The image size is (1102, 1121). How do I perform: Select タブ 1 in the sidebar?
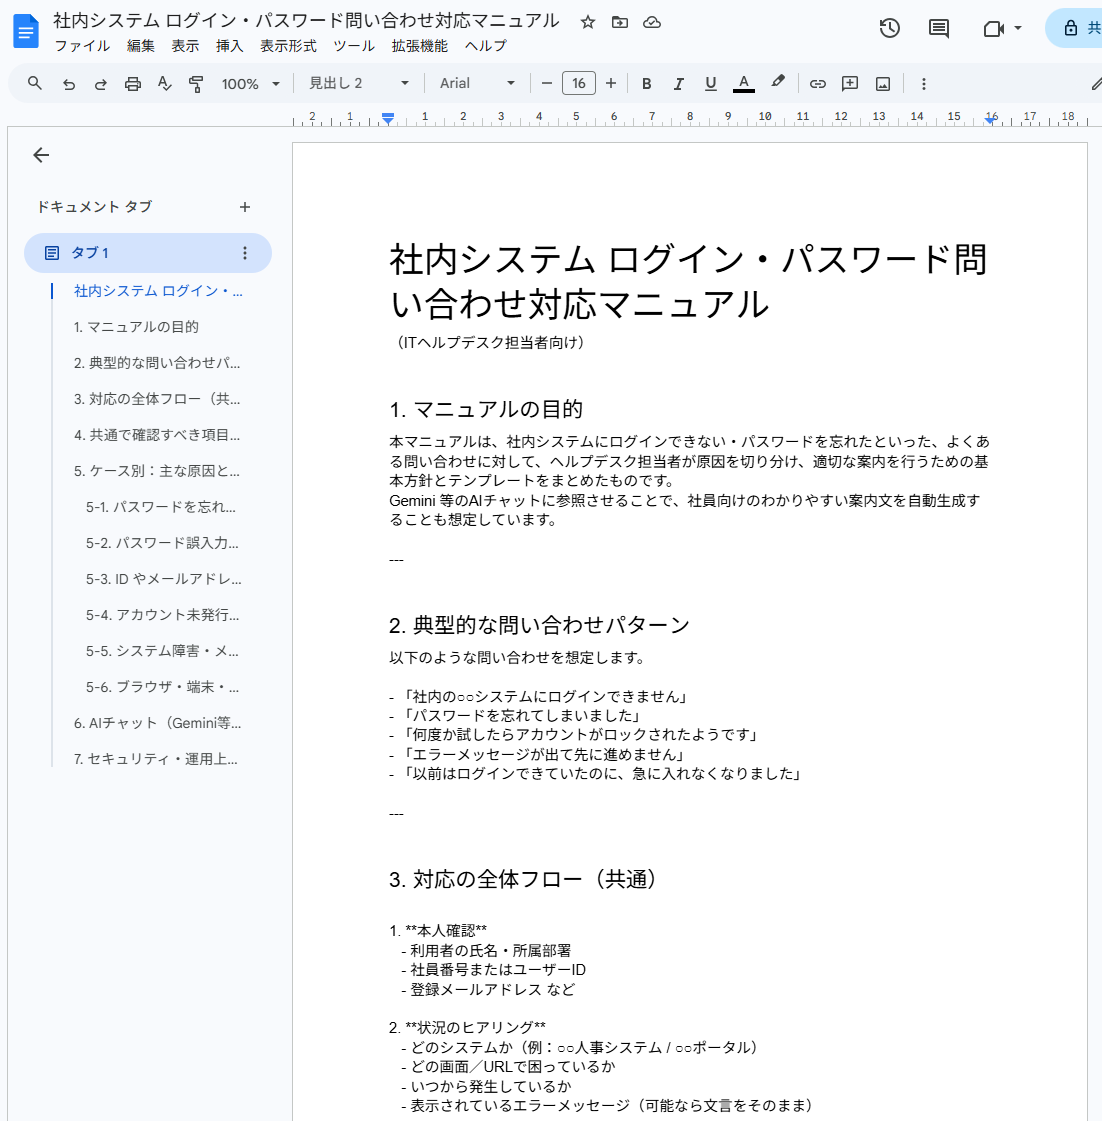click(x=148, y=253)
